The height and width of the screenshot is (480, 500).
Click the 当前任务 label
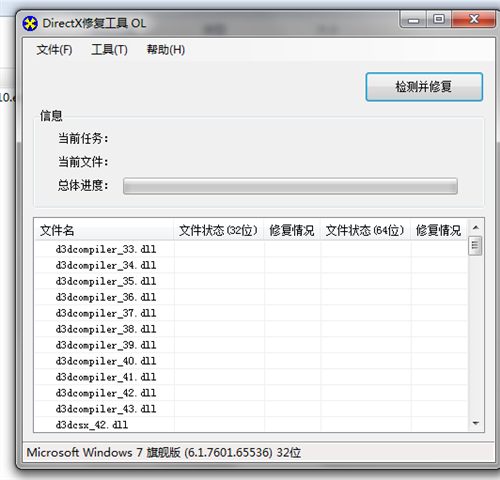83,138
